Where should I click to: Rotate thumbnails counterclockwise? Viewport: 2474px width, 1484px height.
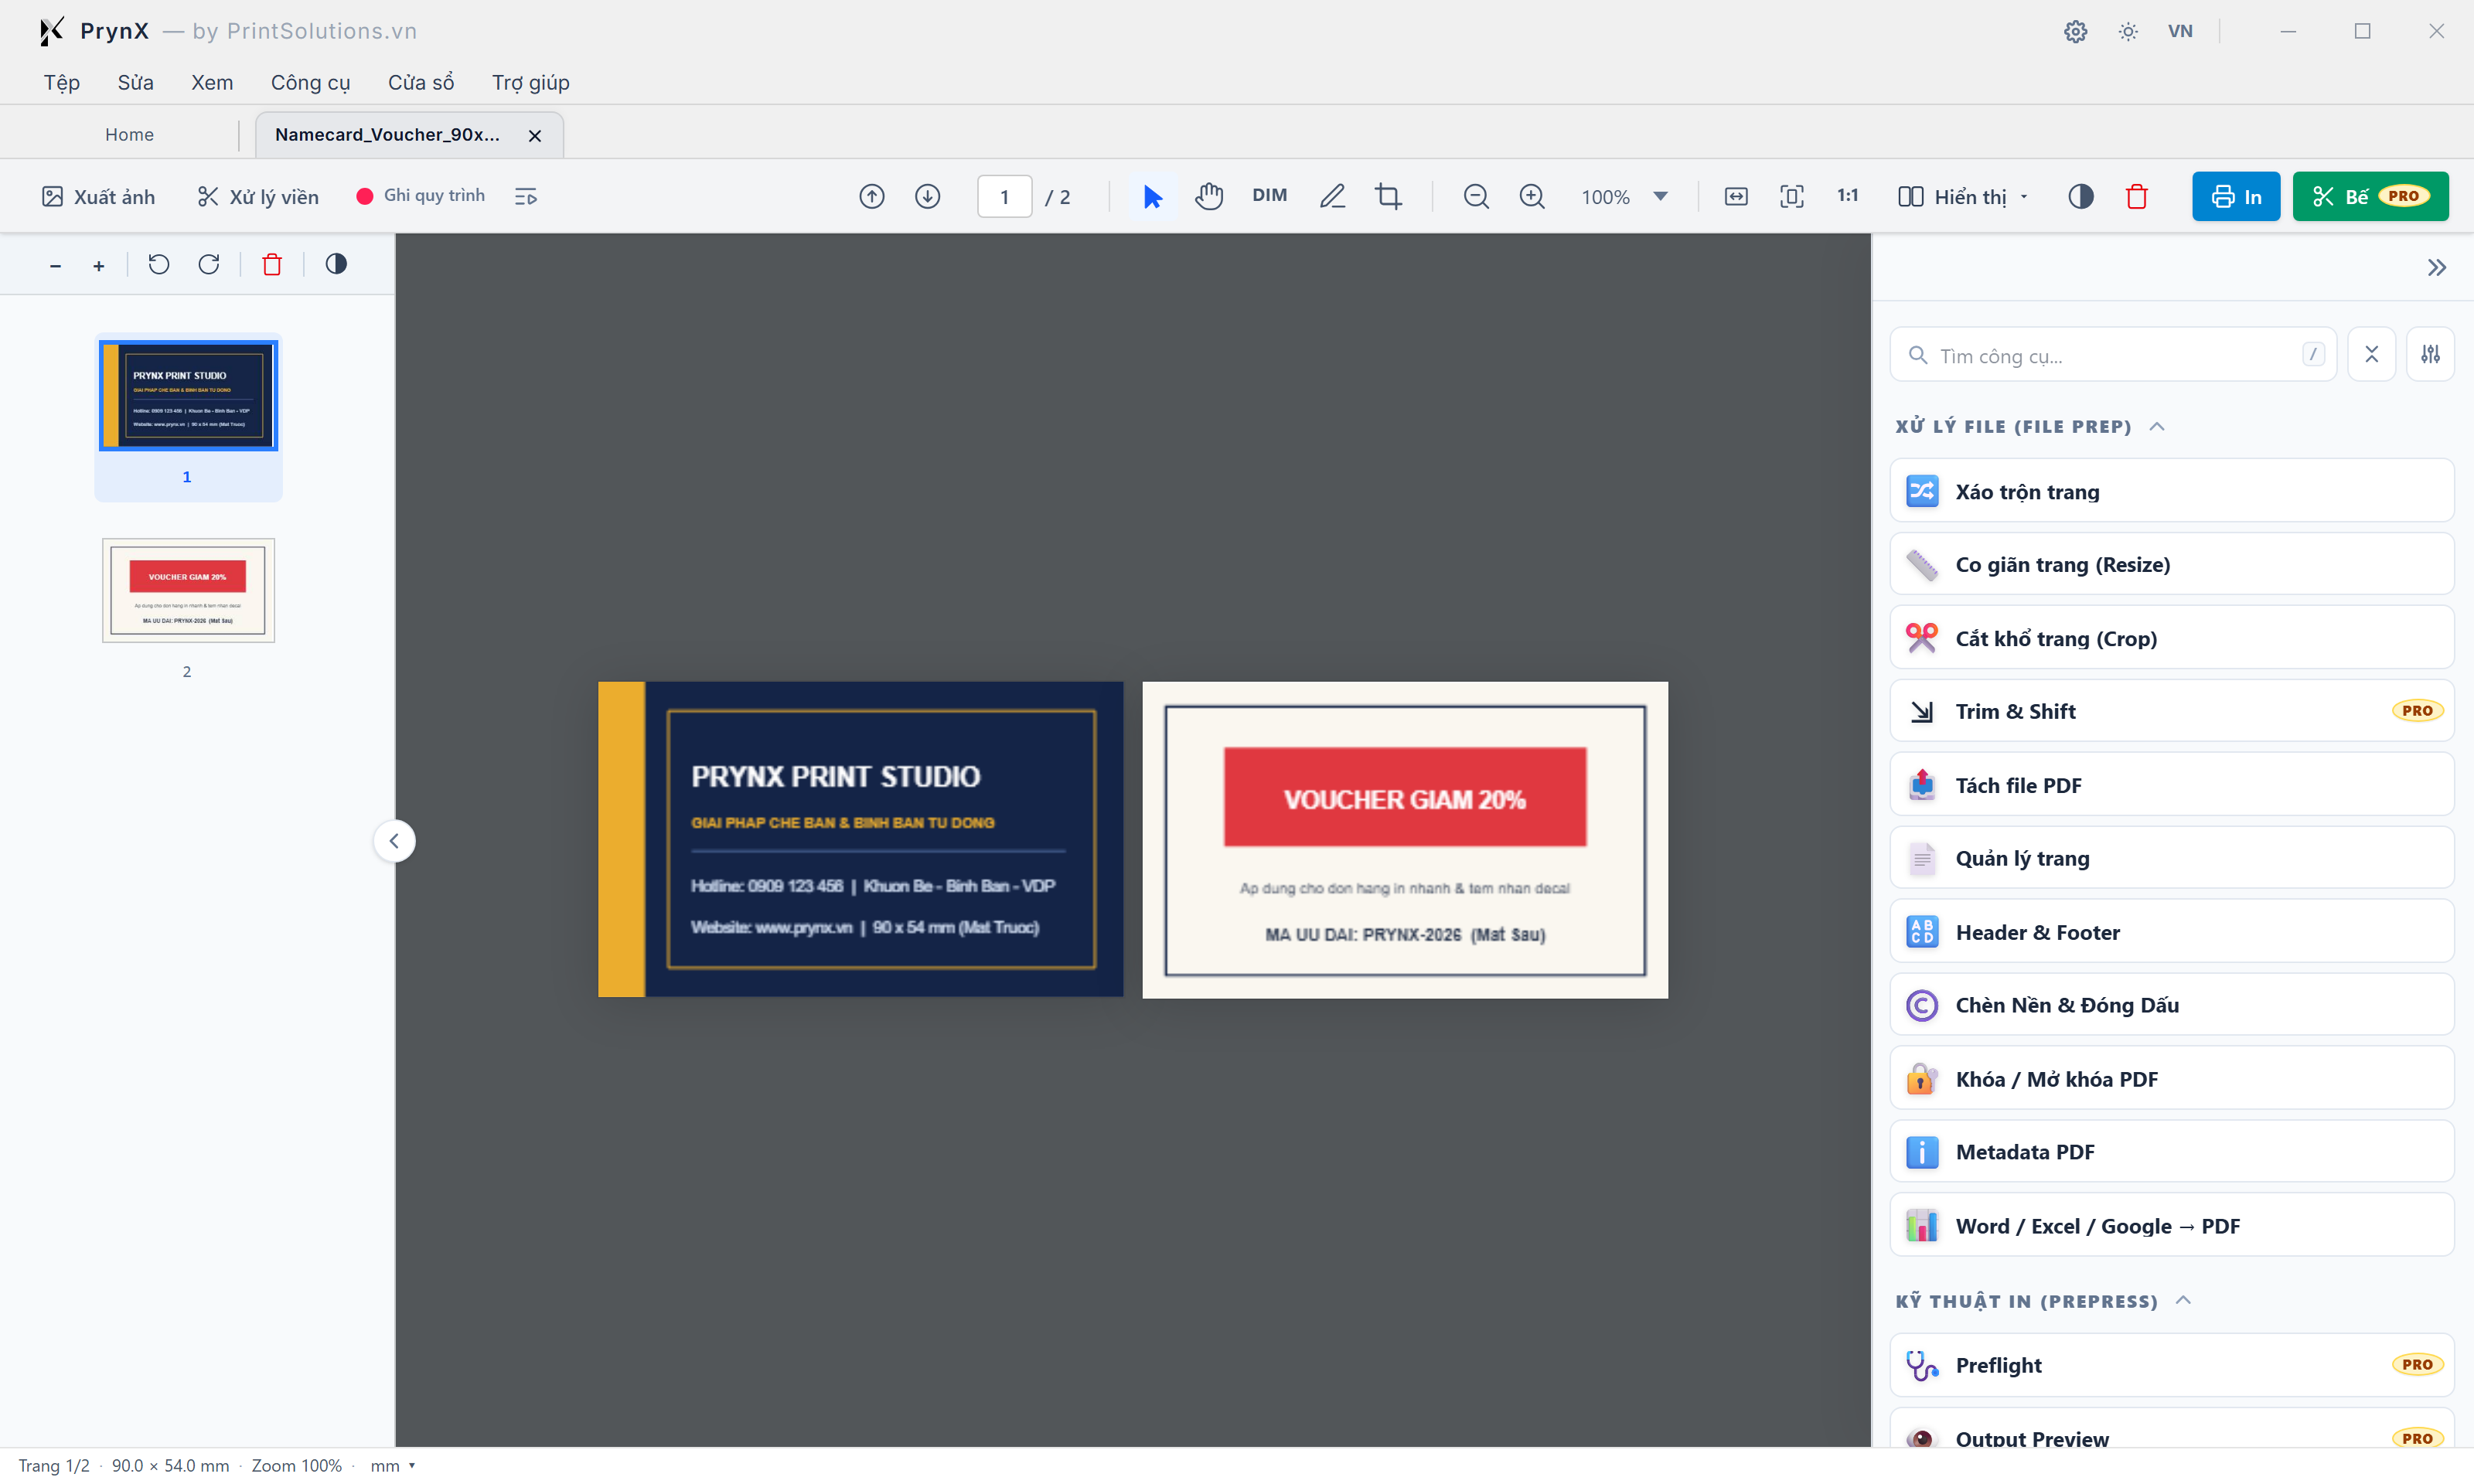(159, 264)
